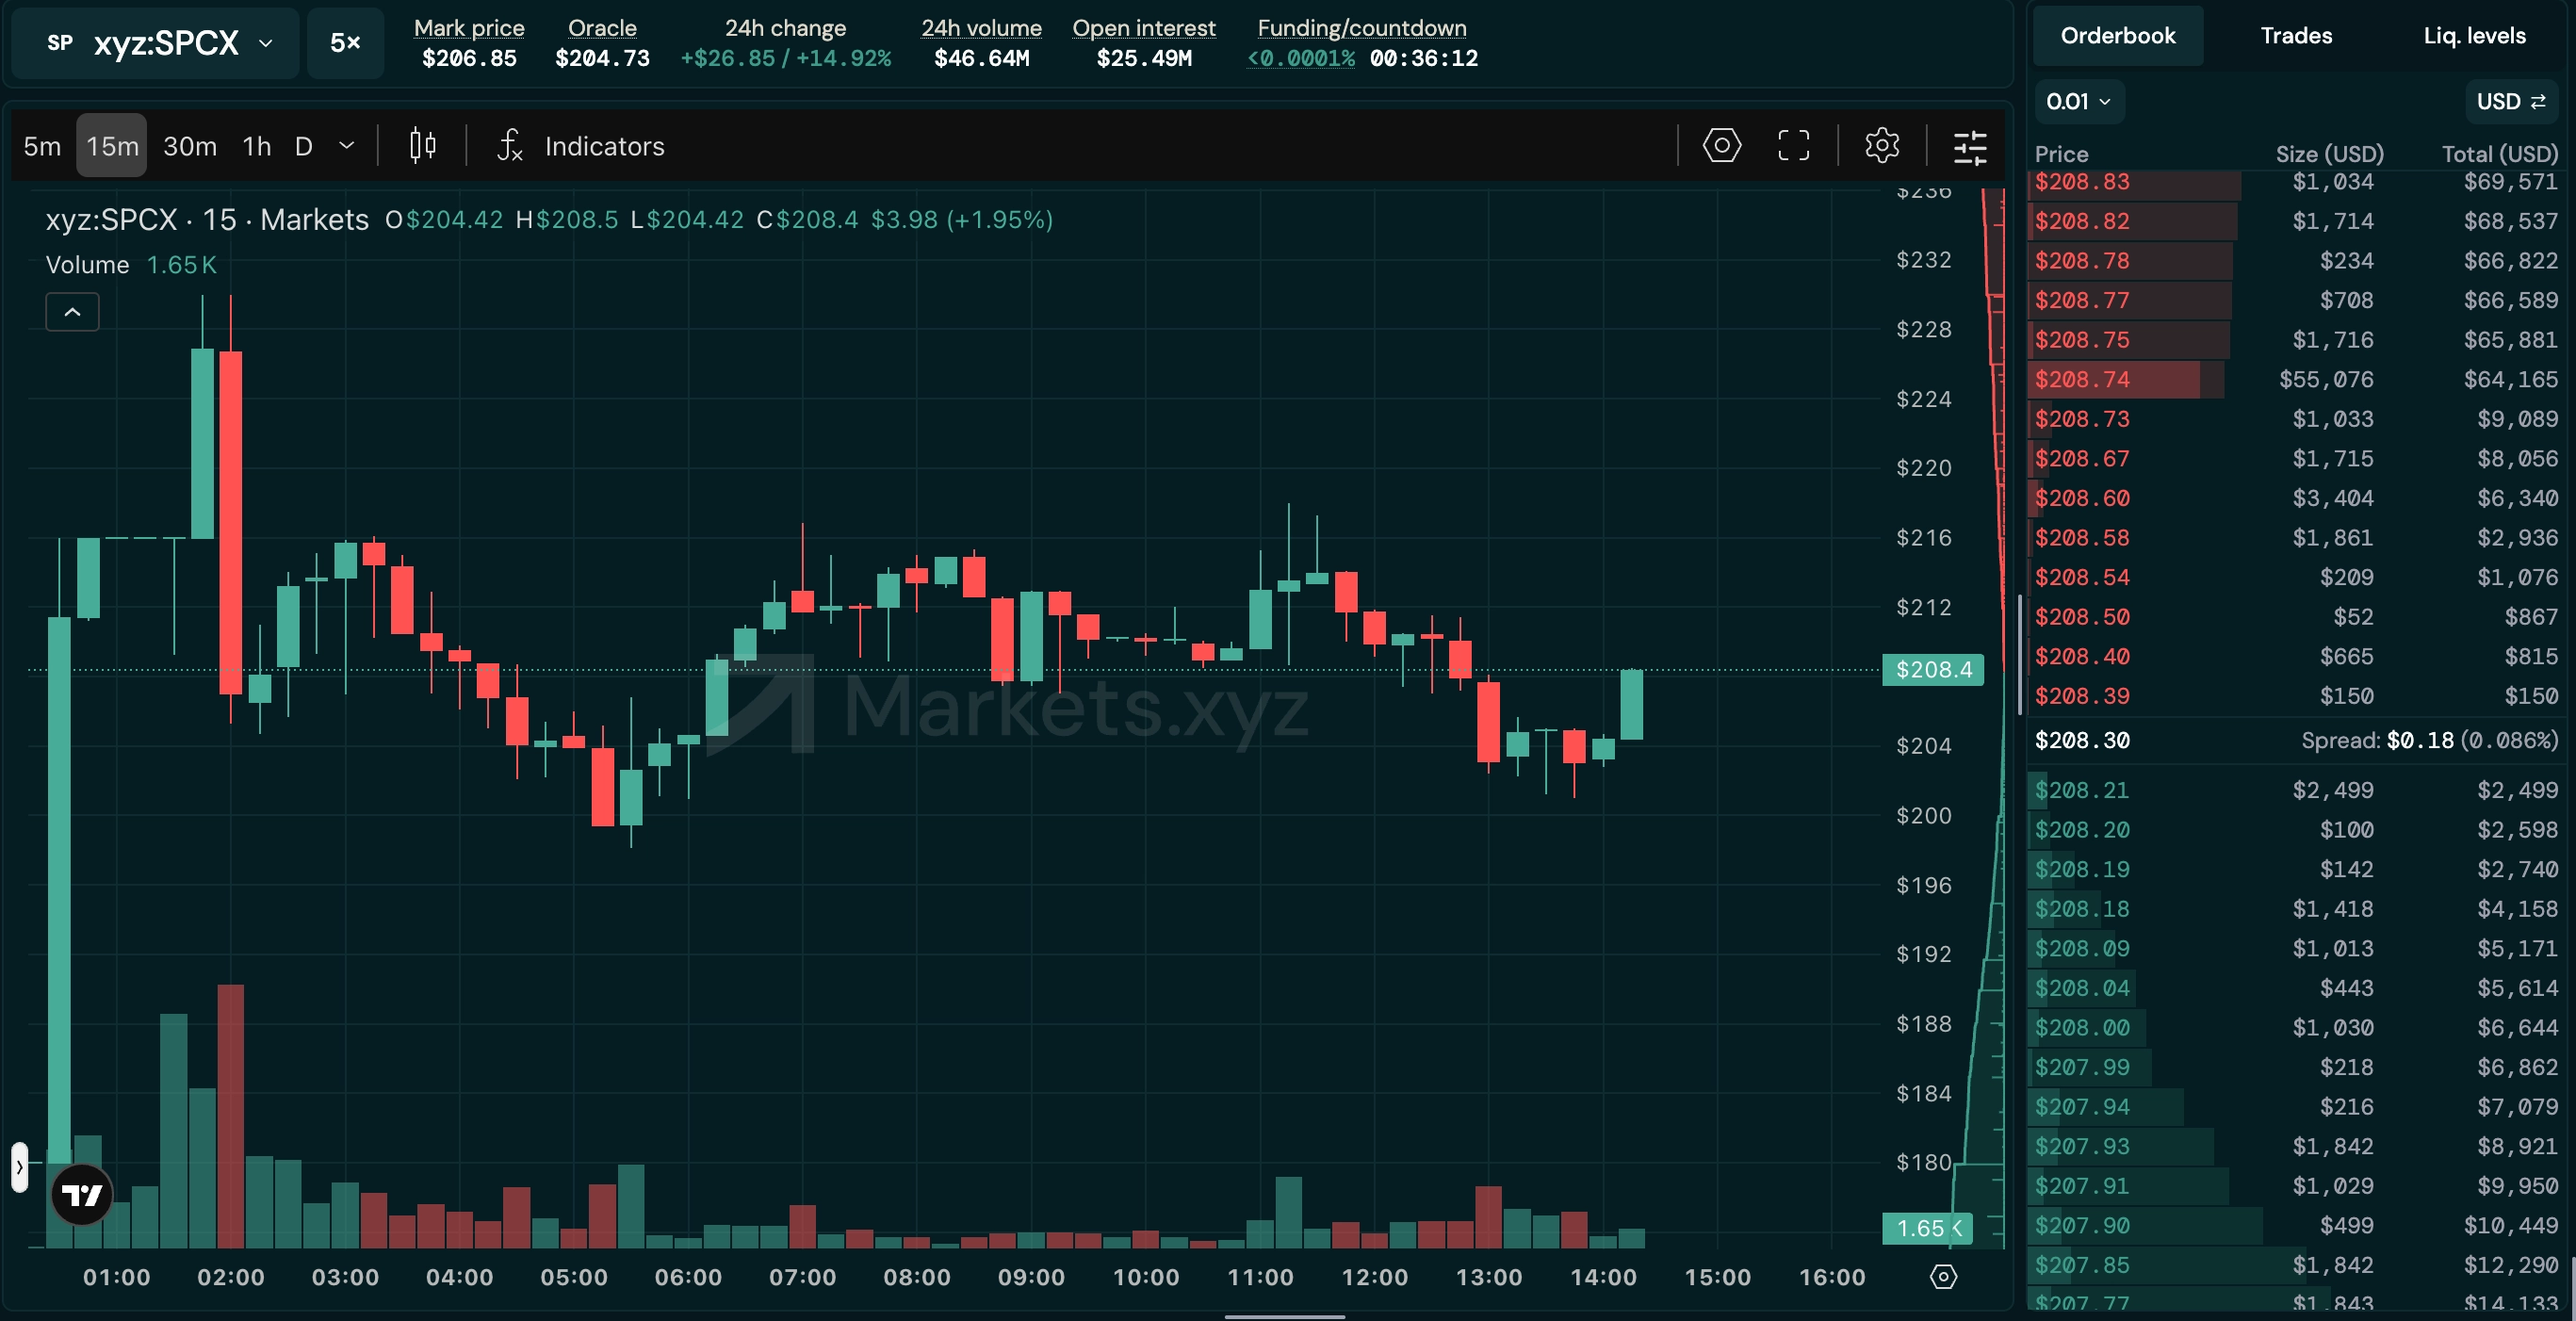Open chart settings gear
The height and width of the screenshot is (1321, 2576).
pyautogui.click(x=1881, y=146)
